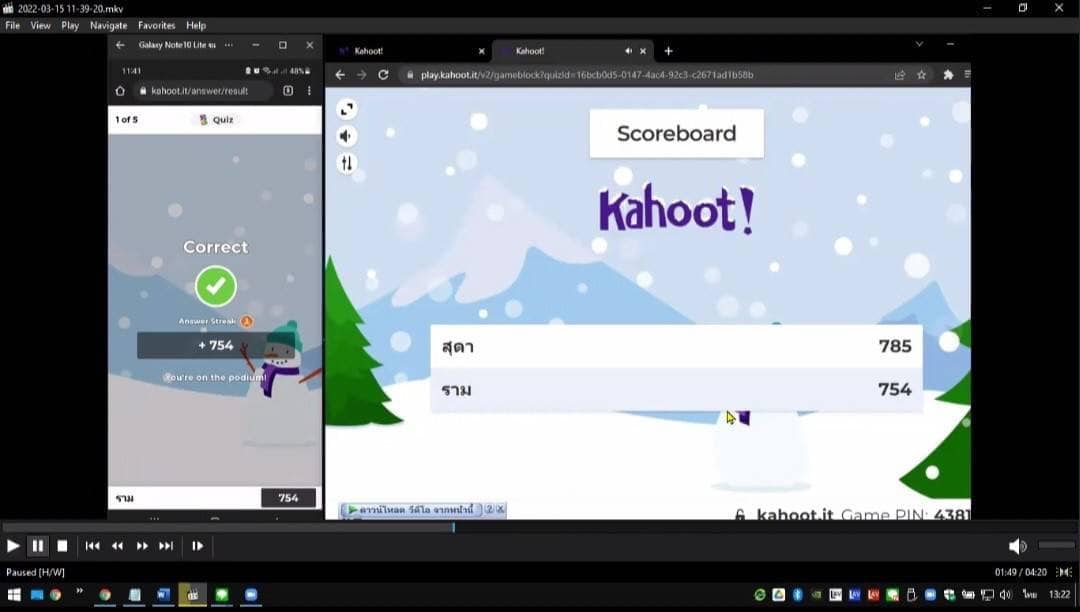
Task: Rewind the video with the double-left arrows
Action: pos(117,546)
